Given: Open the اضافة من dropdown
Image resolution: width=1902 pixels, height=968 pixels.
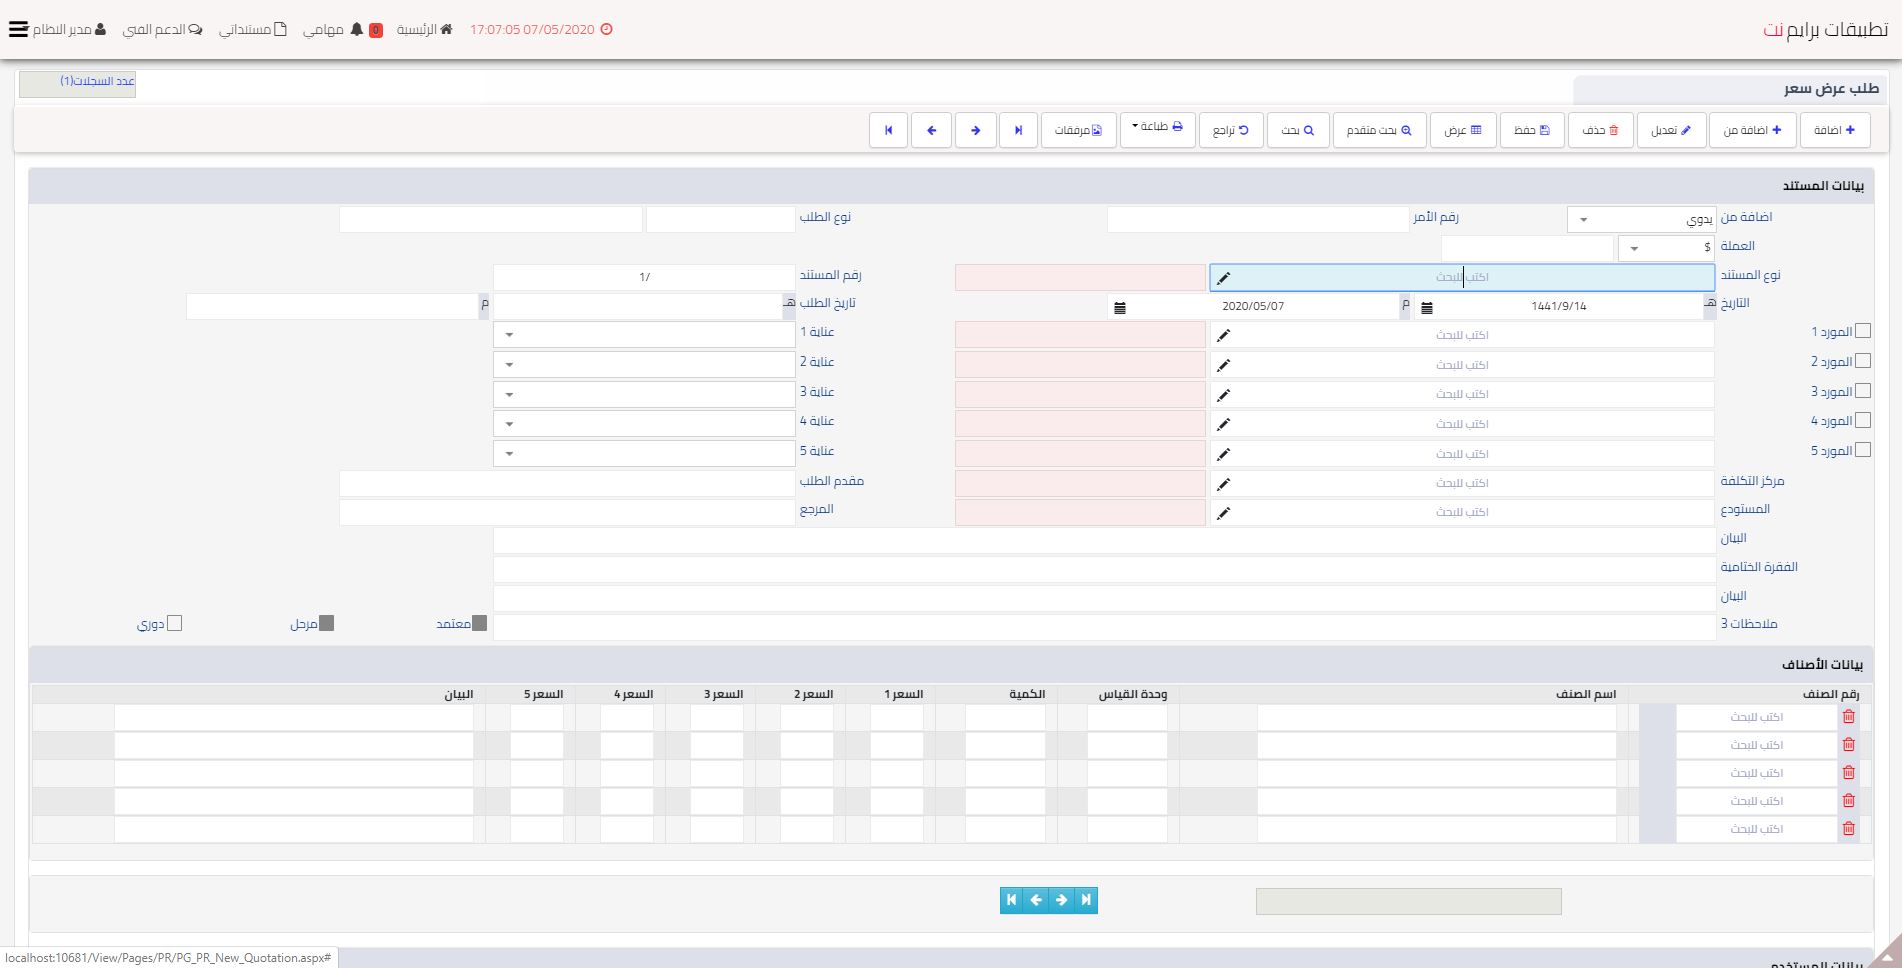Looking at the screenshot, I should [x=1583, y=219].
